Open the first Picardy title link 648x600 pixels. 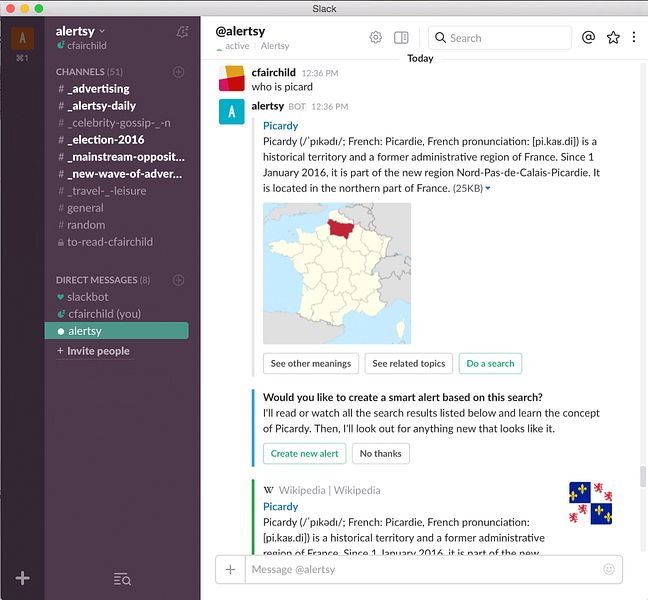281,126
